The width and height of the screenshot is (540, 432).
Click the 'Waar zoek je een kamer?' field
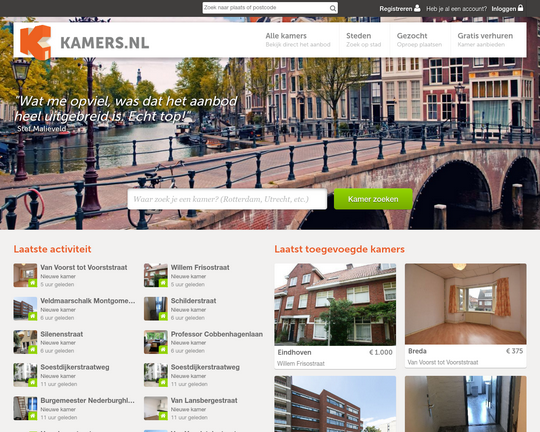coord(227,199)
